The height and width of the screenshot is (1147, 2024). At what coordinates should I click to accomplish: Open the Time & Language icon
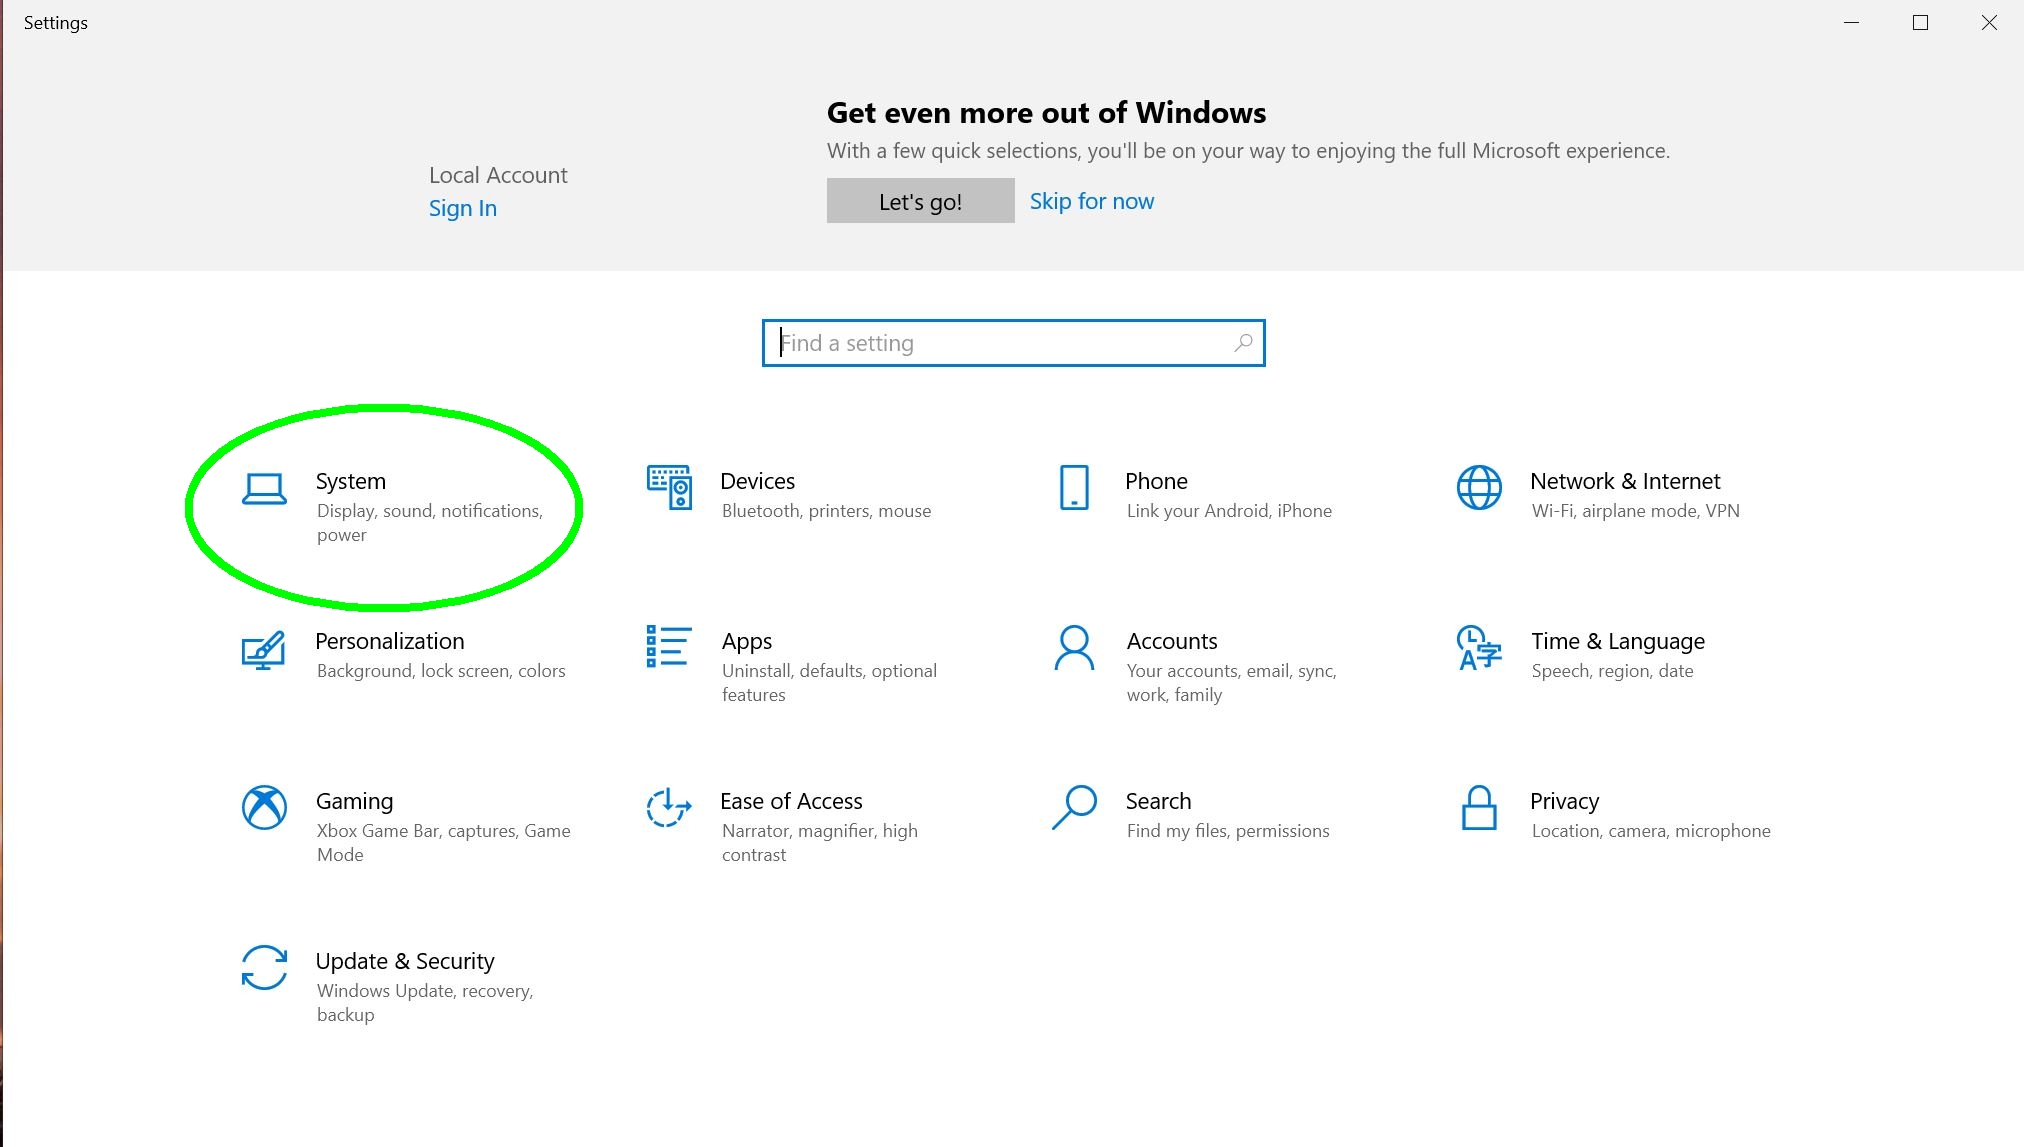pyautogui.click(x=1479, y=648)
